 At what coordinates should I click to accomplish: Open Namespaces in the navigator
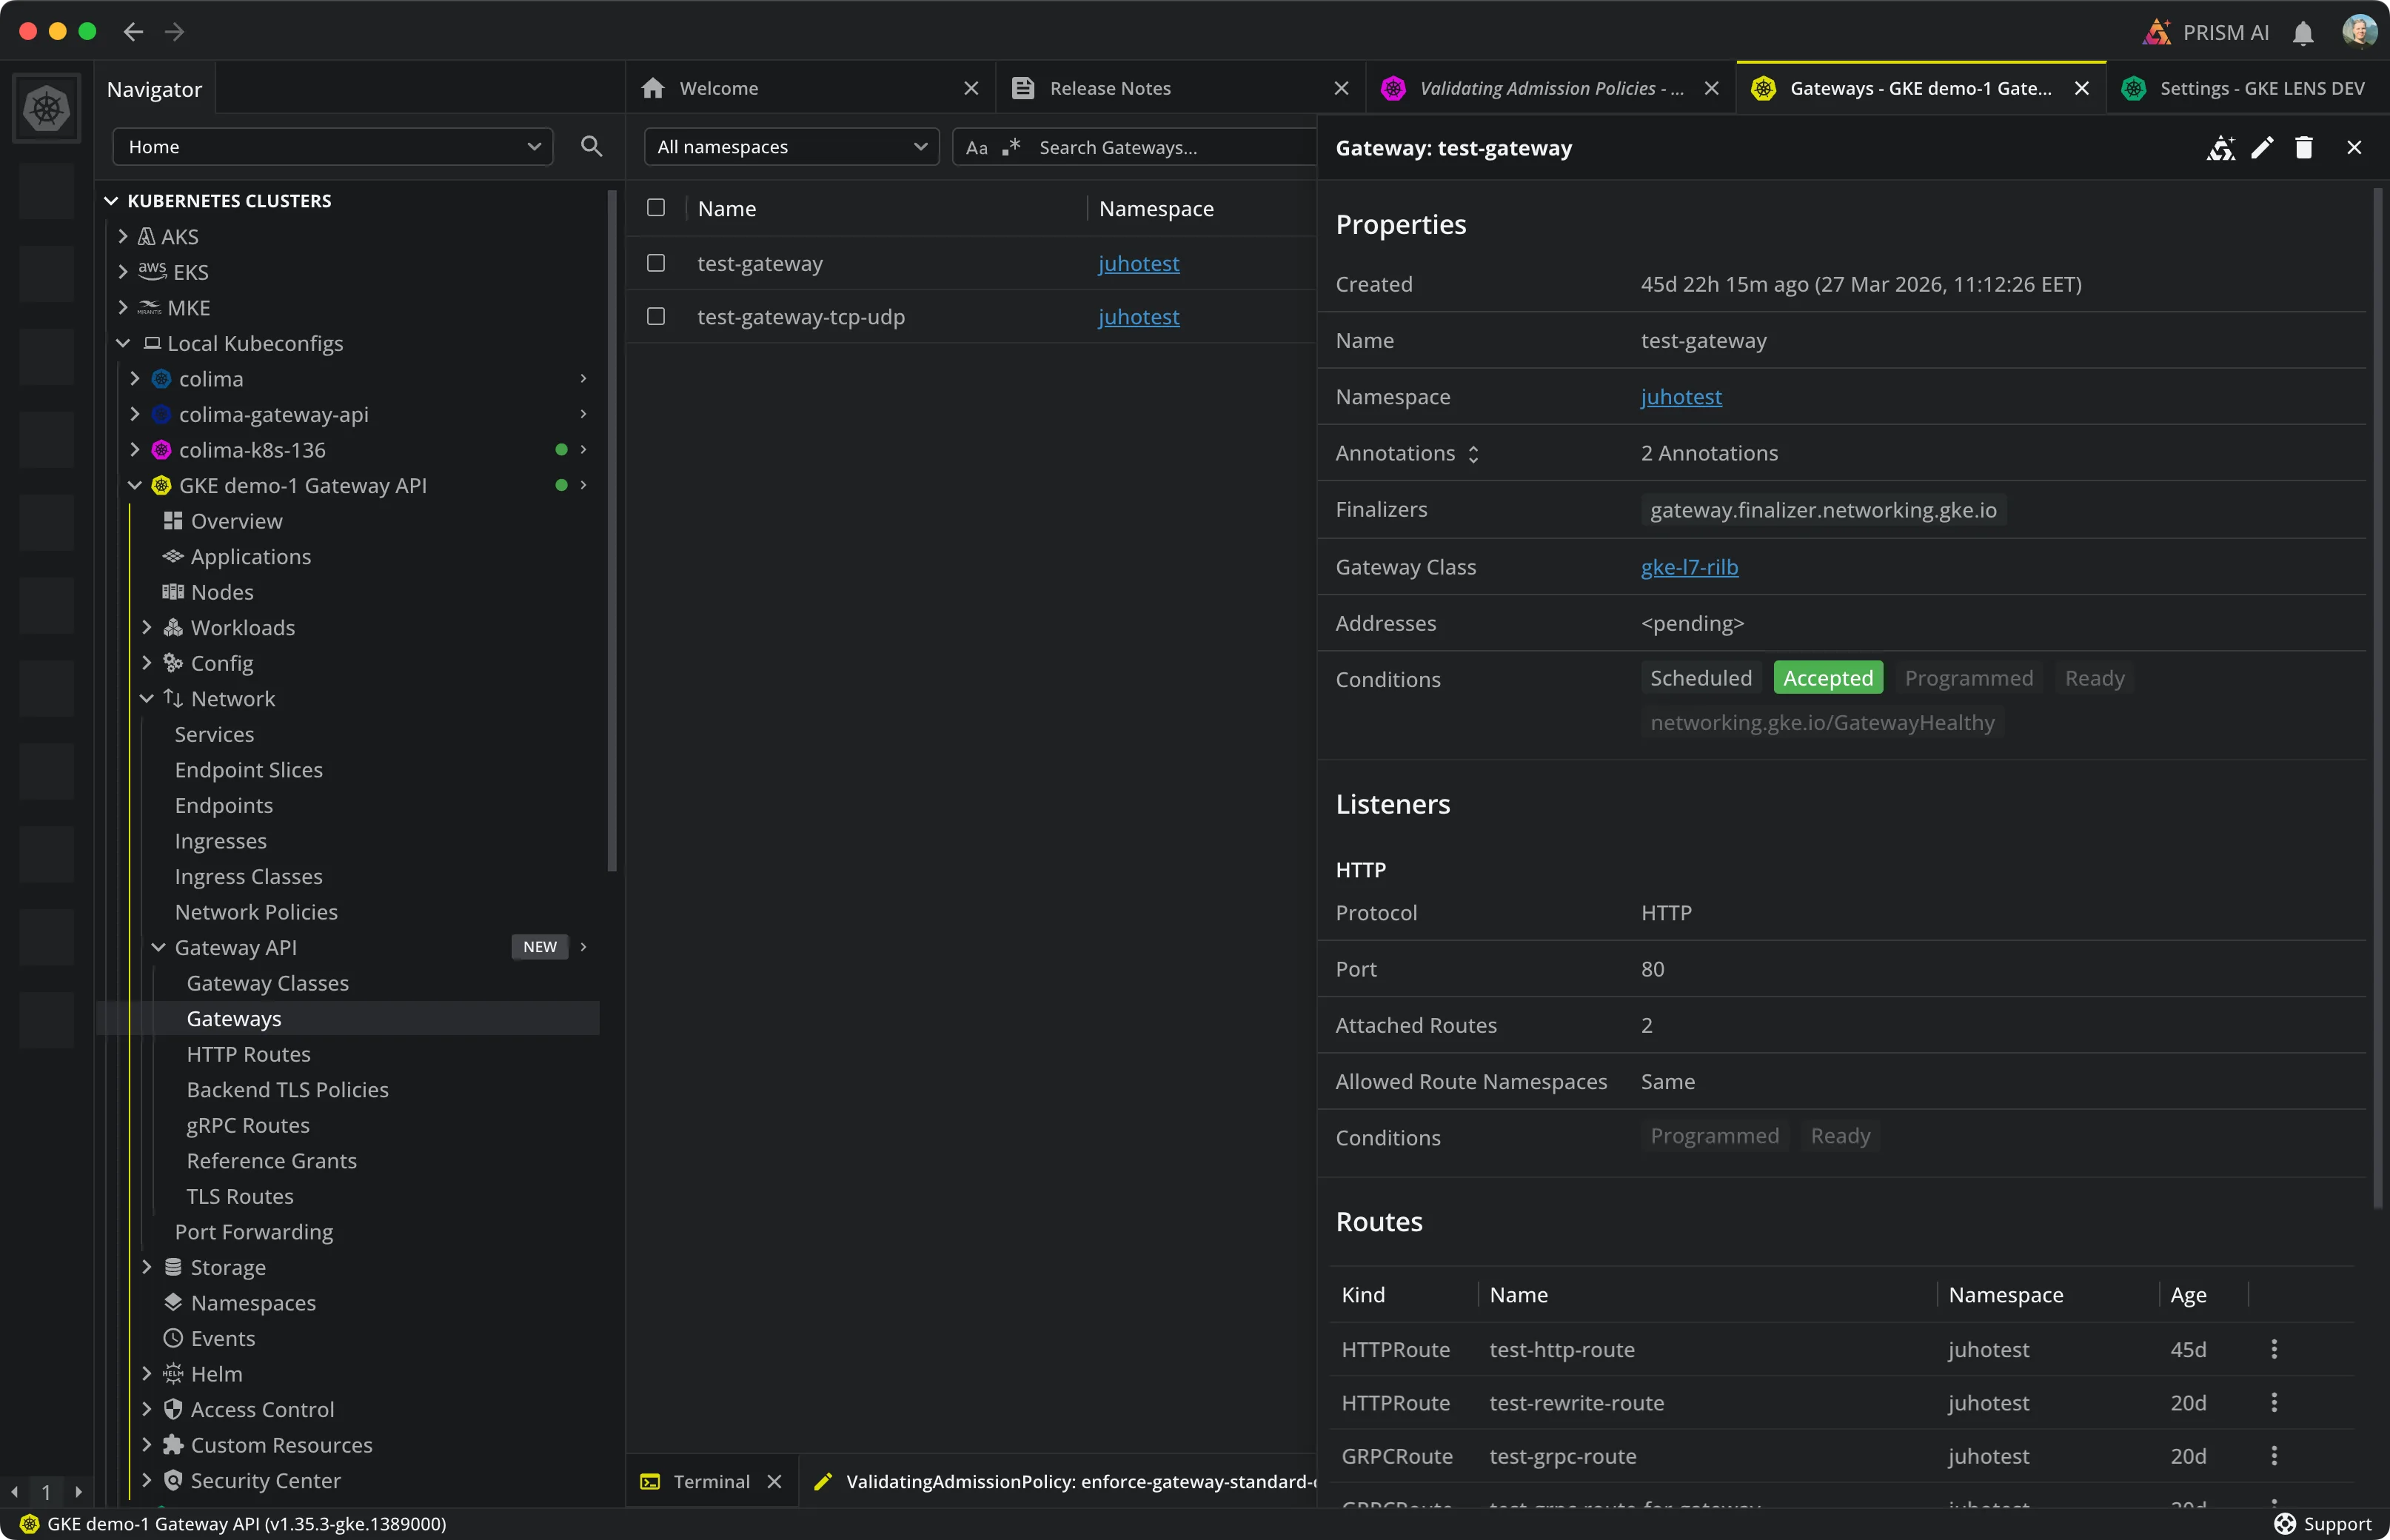[253, 1302]
